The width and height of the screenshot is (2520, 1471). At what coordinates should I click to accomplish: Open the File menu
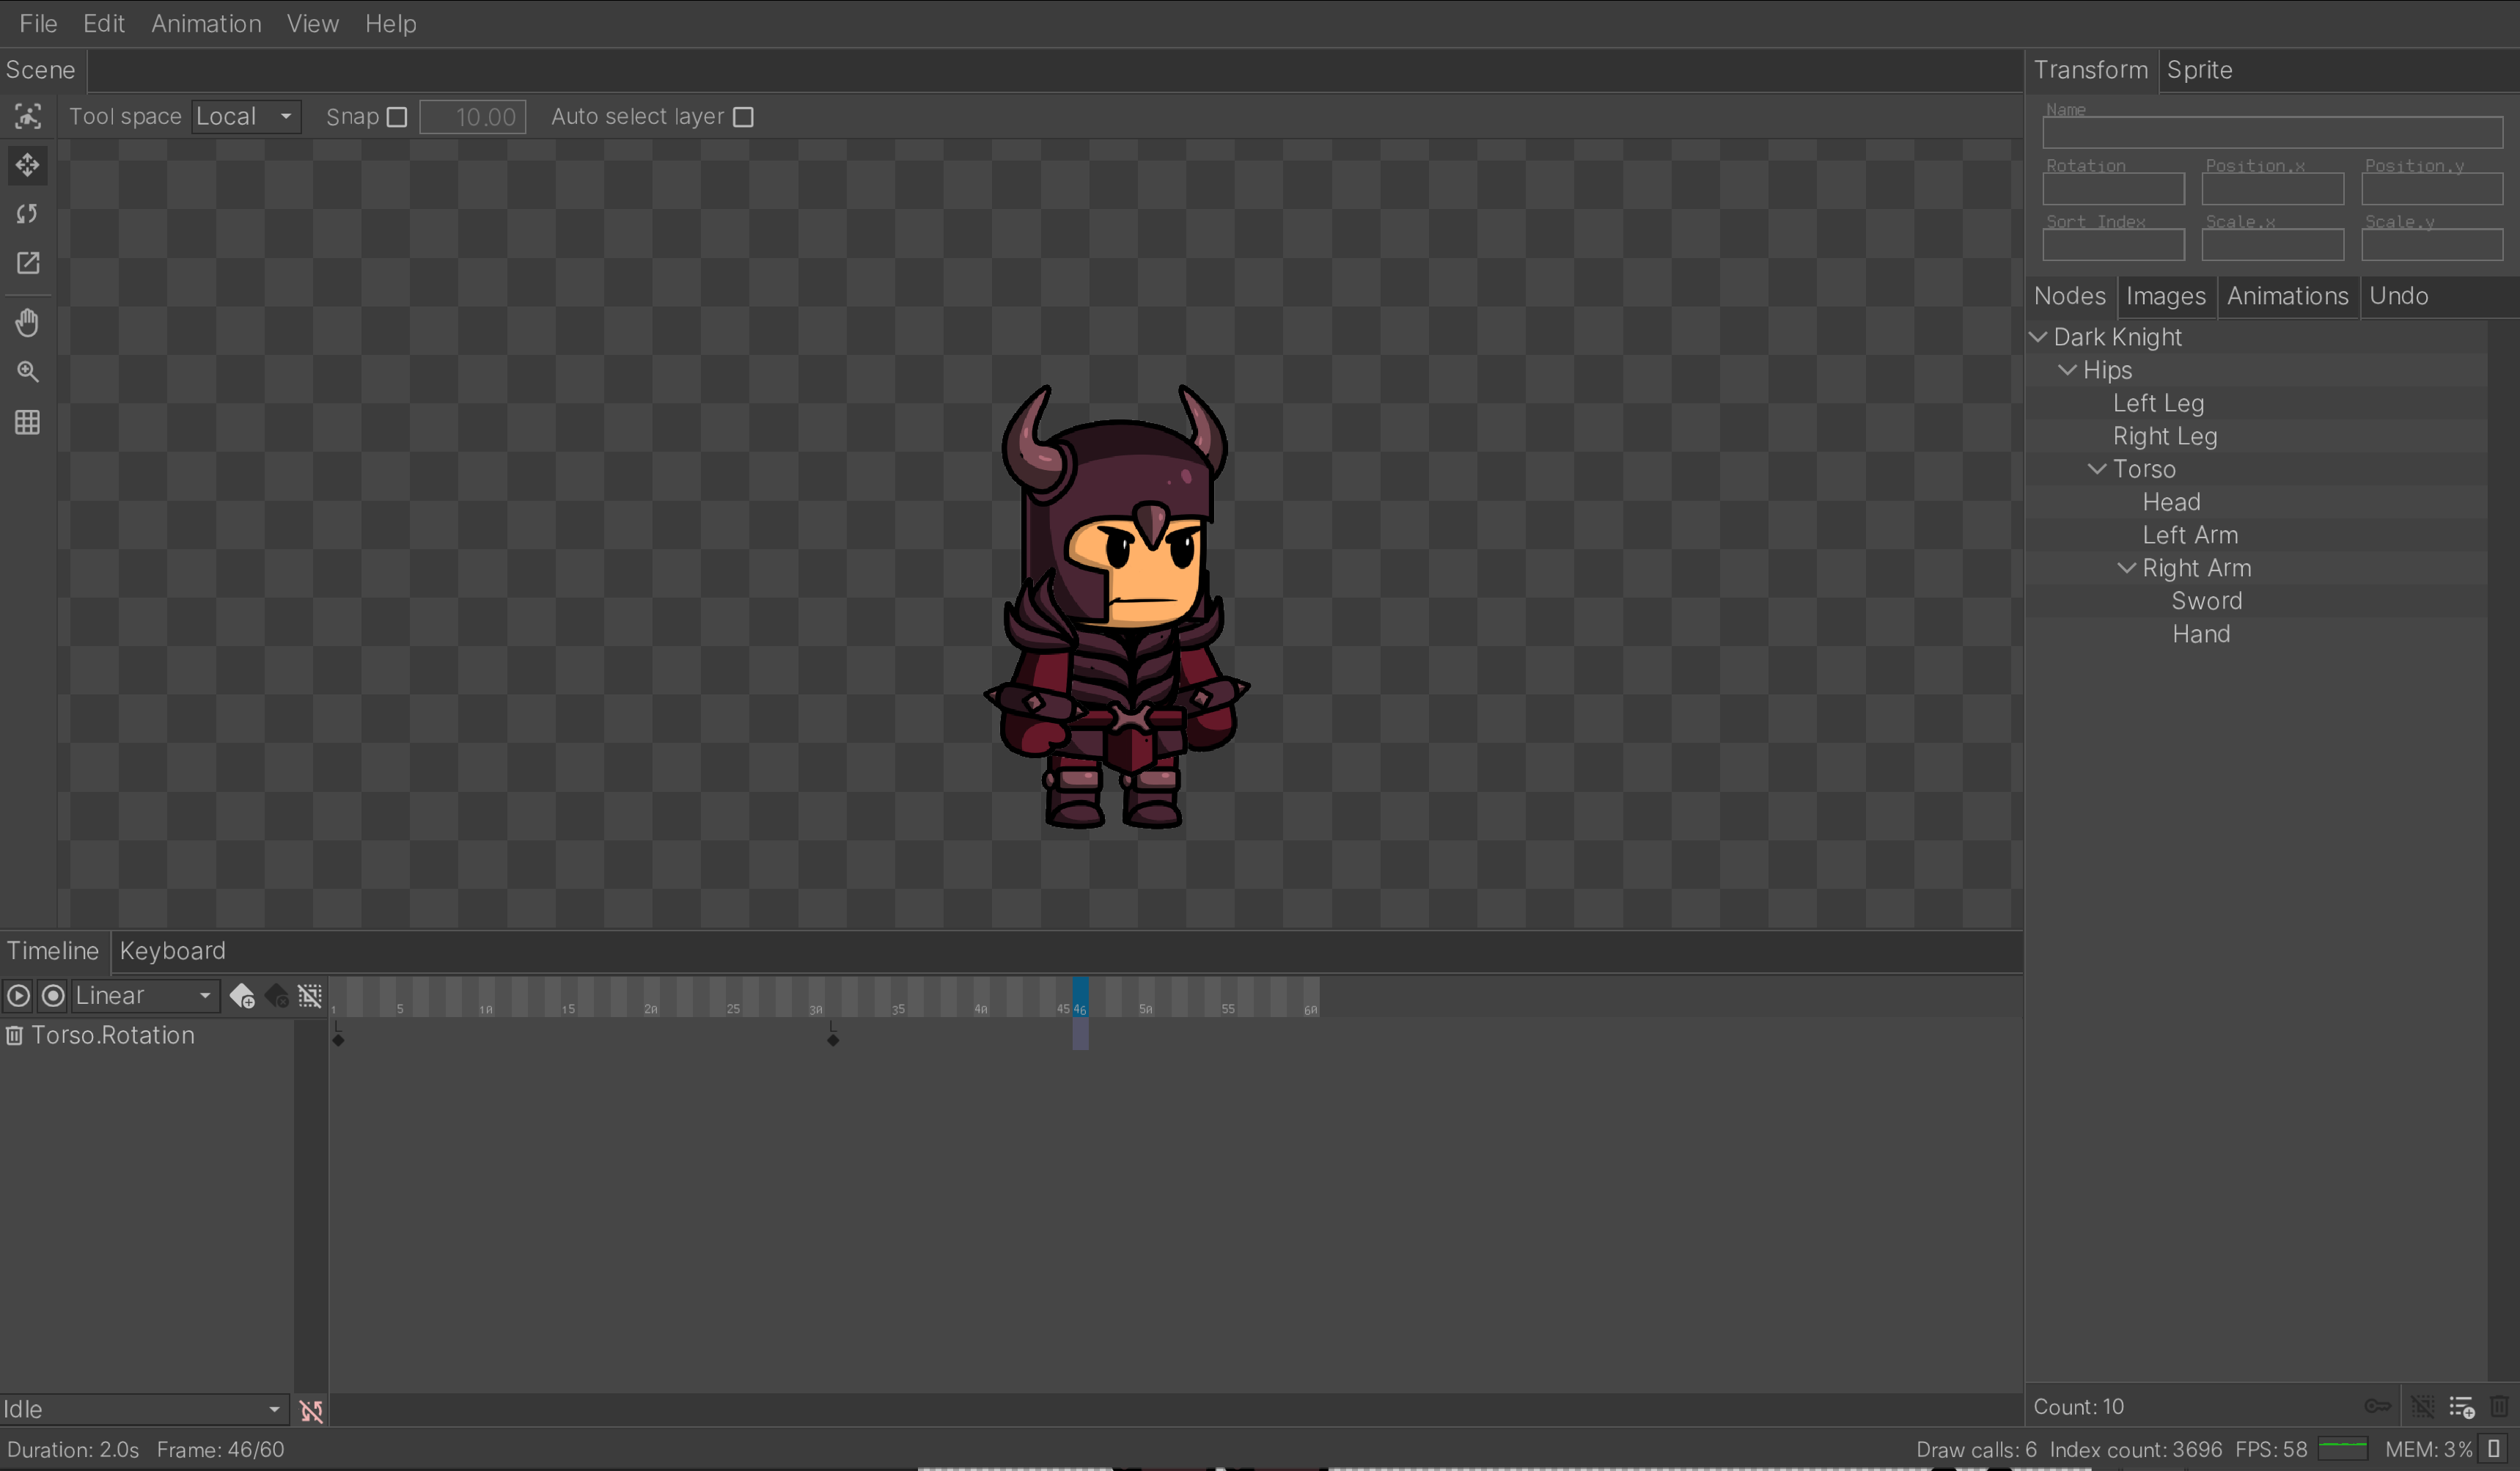coord(38,23)
